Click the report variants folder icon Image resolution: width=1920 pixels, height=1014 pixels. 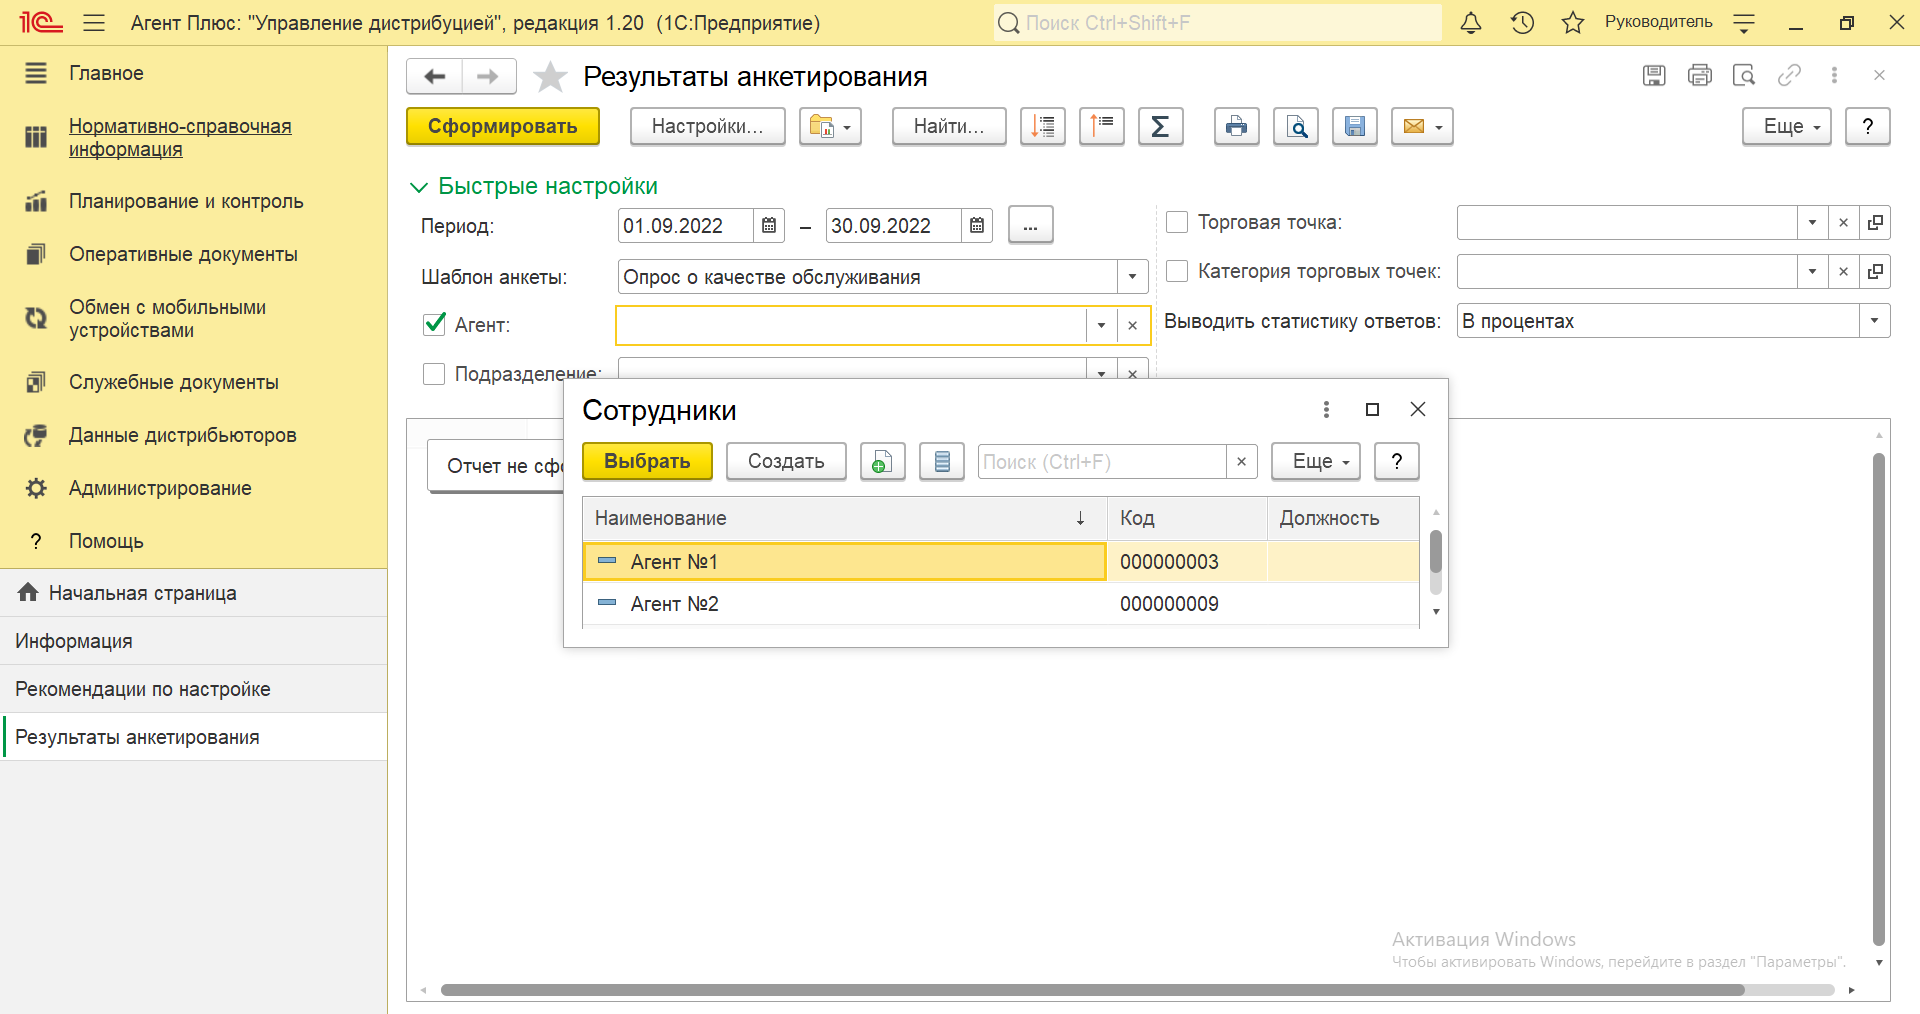click(830, 127)
